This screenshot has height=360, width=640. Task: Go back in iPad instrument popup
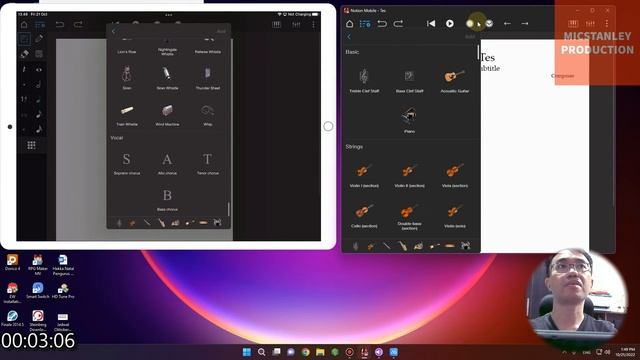(113, 31)
